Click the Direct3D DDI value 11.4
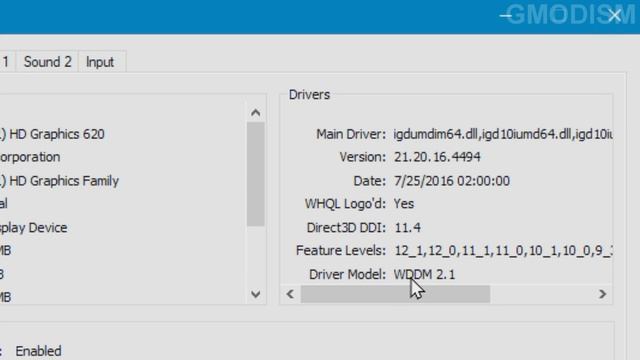Image resolution: width=640 pixels, height=360 pixels. [x=408, y=227]
